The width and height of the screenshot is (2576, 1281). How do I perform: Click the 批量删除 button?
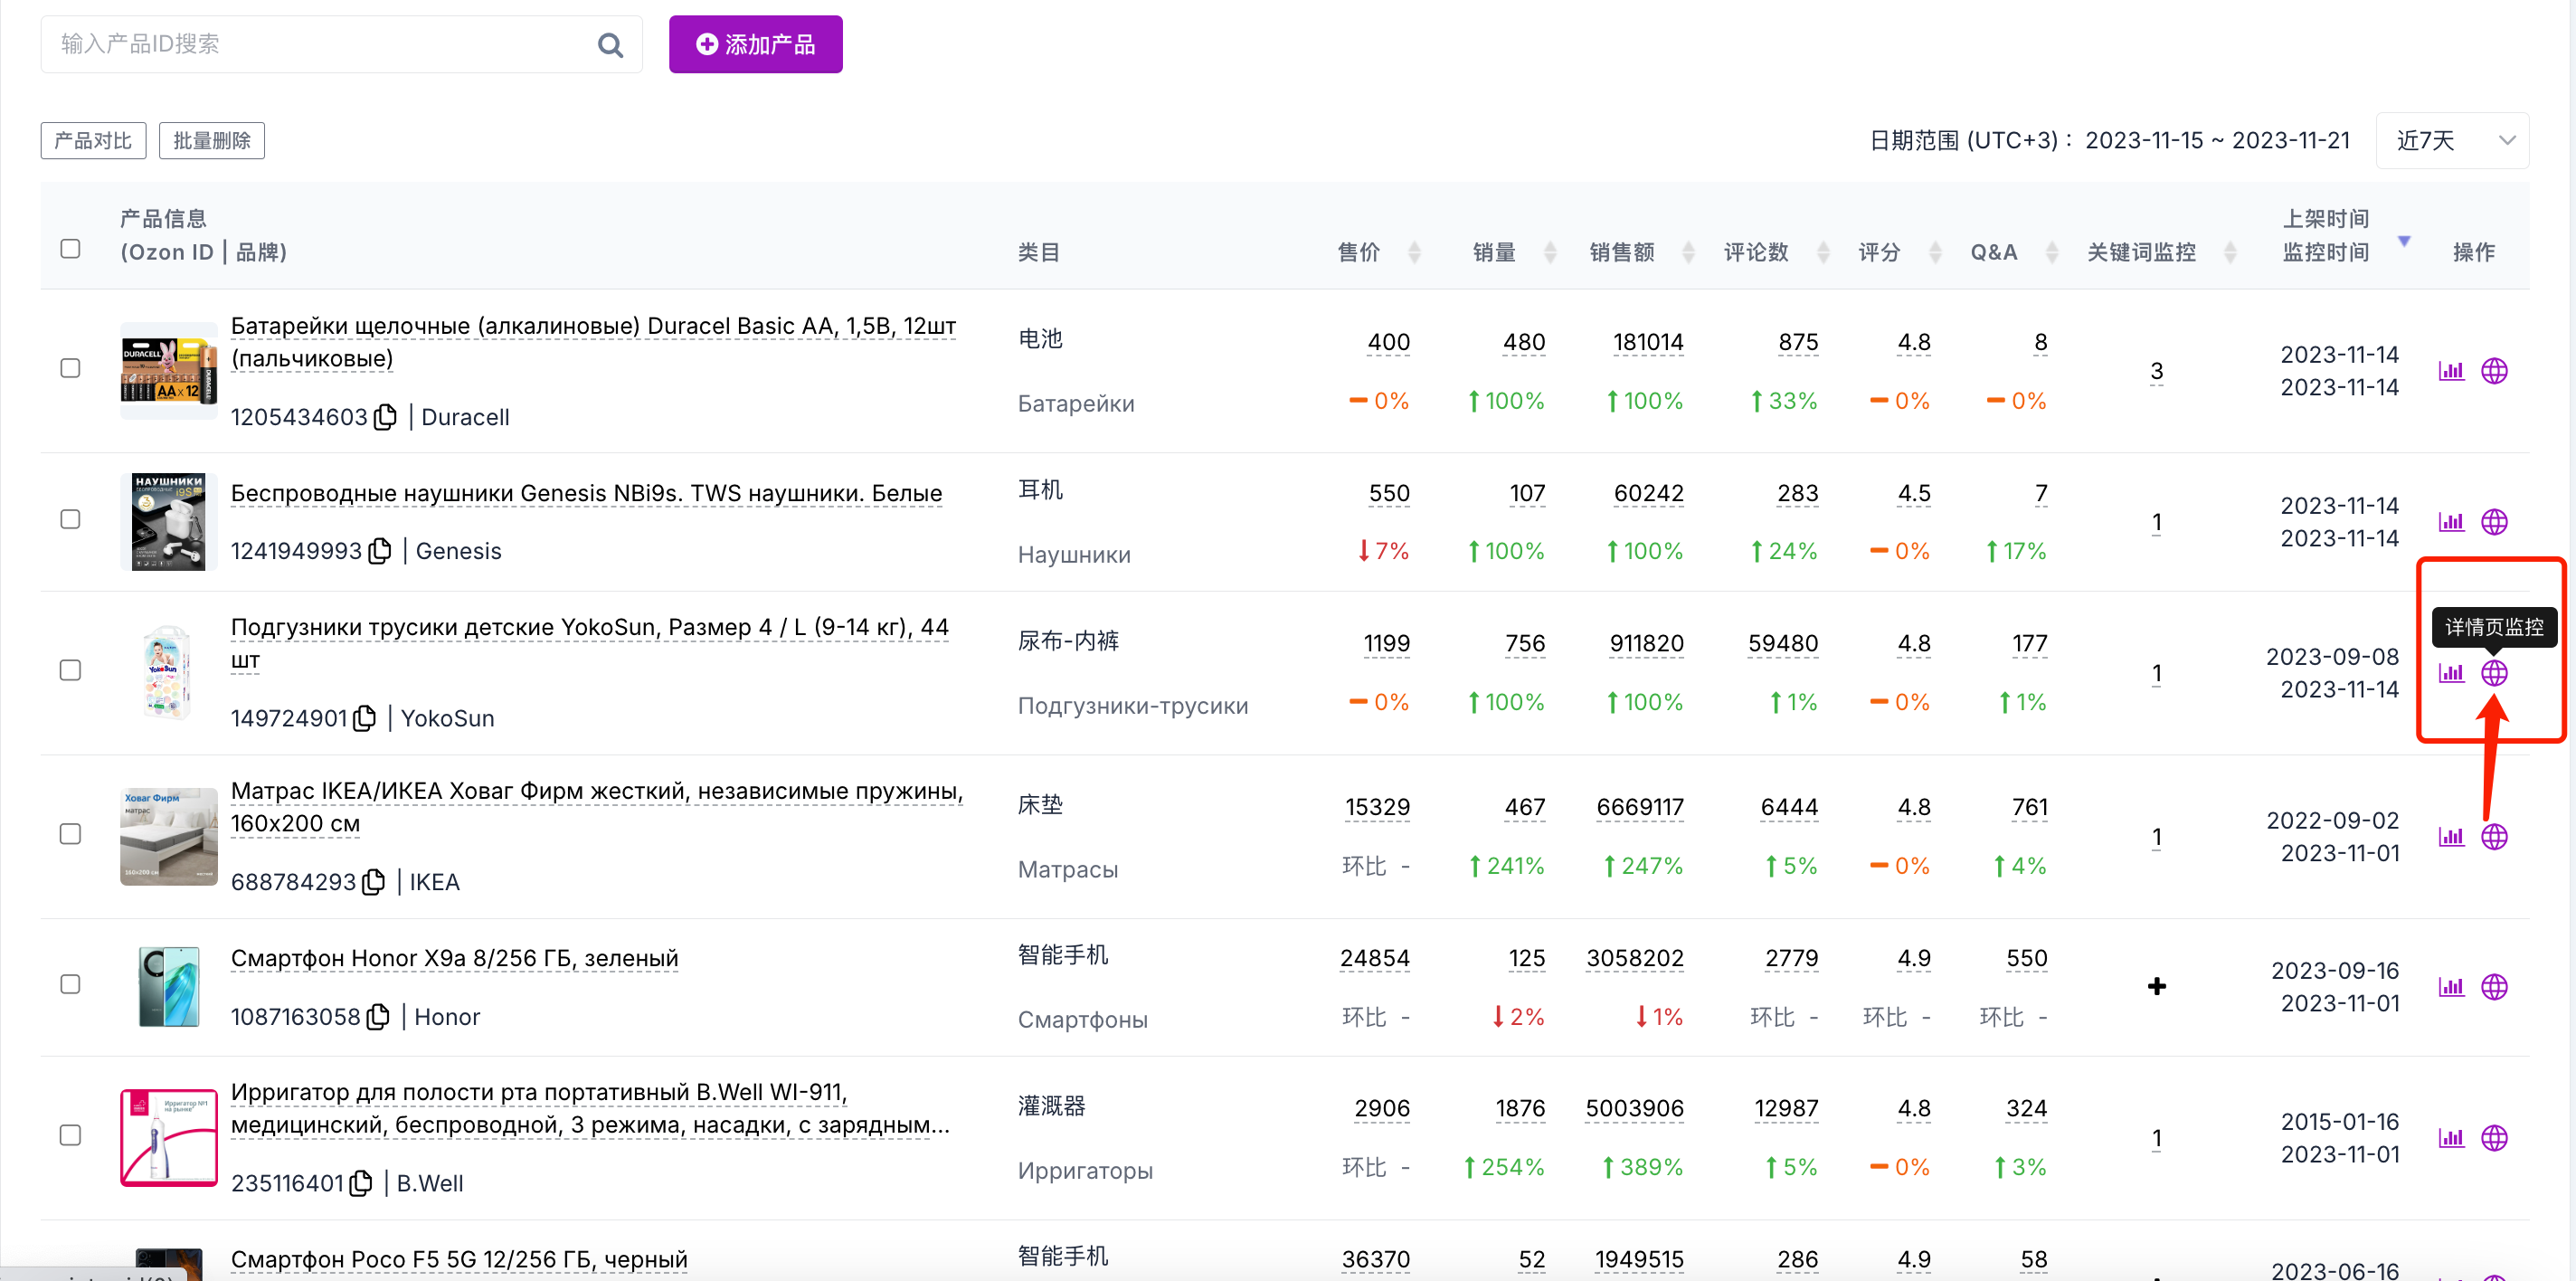212,141
